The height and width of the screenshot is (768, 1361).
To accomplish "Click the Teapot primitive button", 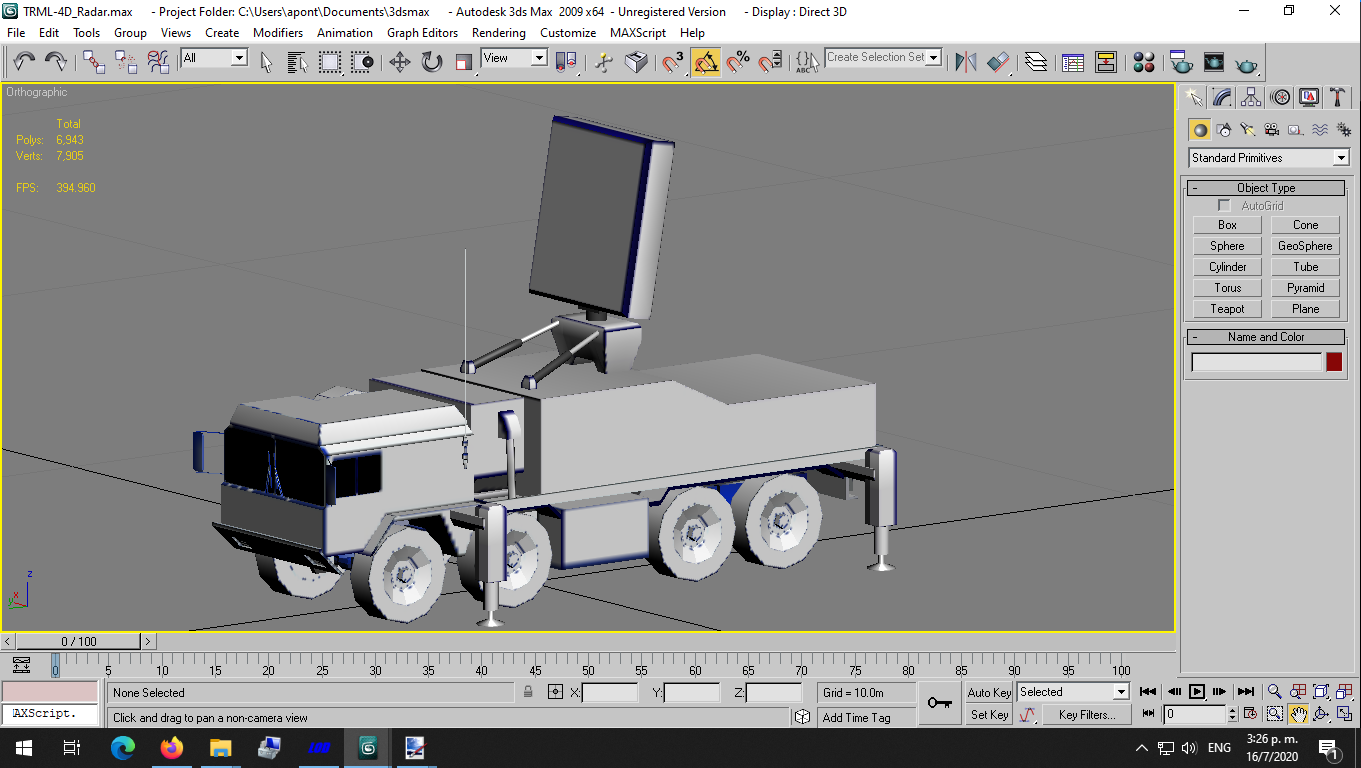I will pos(1227,309).
